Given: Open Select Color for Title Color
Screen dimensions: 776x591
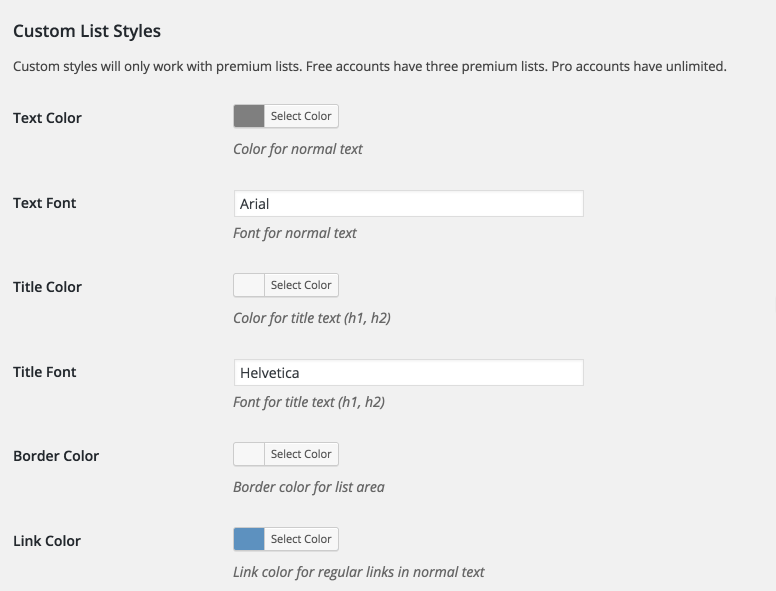Looking at the screenshot, I should pos(301,285).
